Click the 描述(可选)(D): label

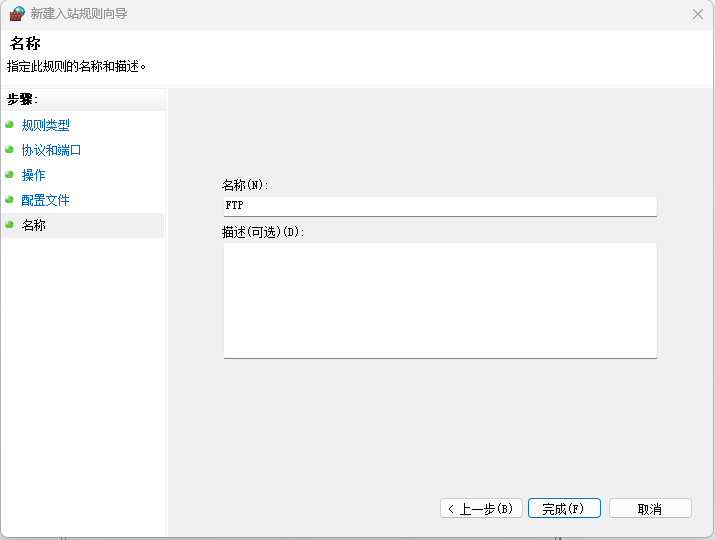(x=263, y=232)
